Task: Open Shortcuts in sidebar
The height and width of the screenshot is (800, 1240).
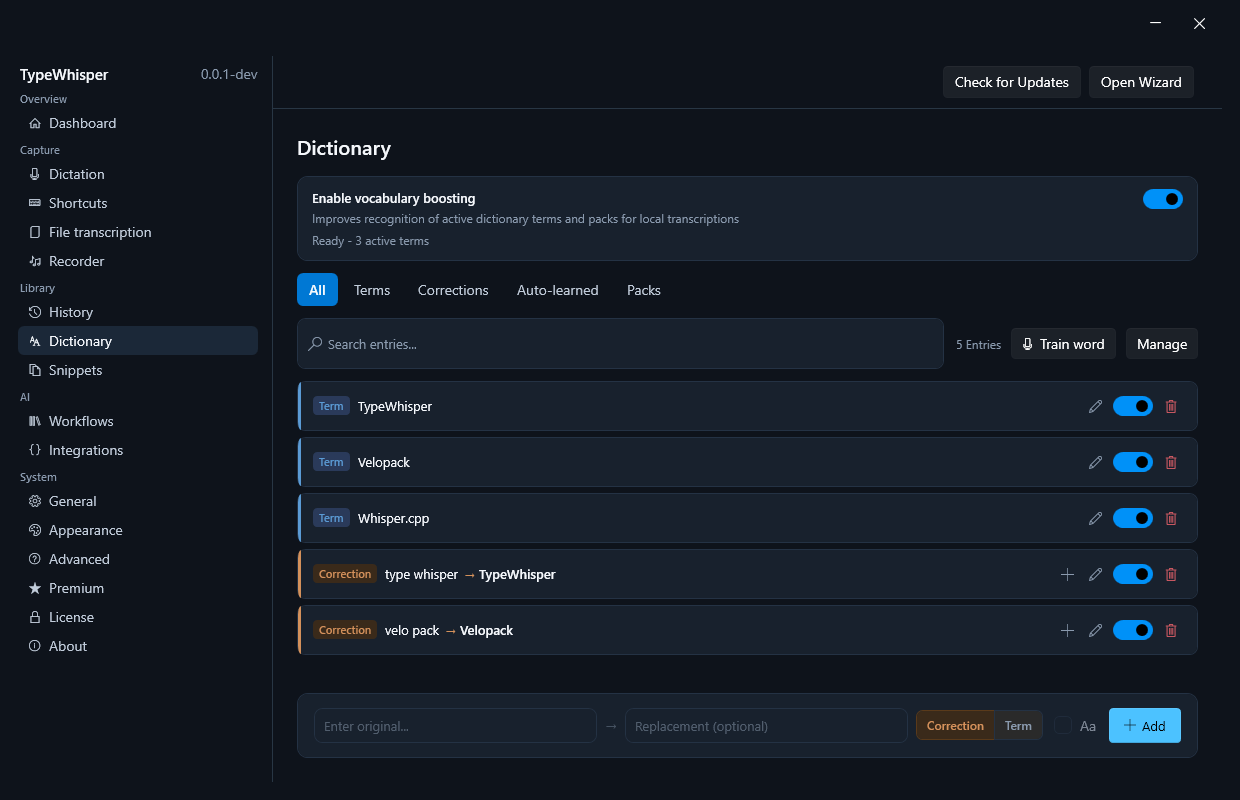Action: click(x=138, y=203)
